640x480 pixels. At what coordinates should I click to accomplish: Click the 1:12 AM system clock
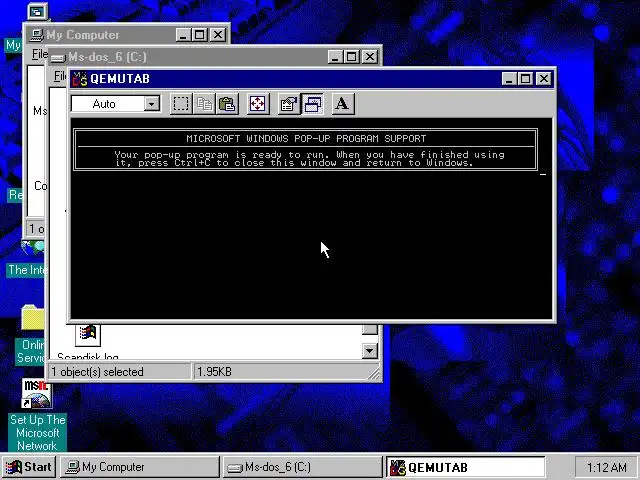pos(606,467)
